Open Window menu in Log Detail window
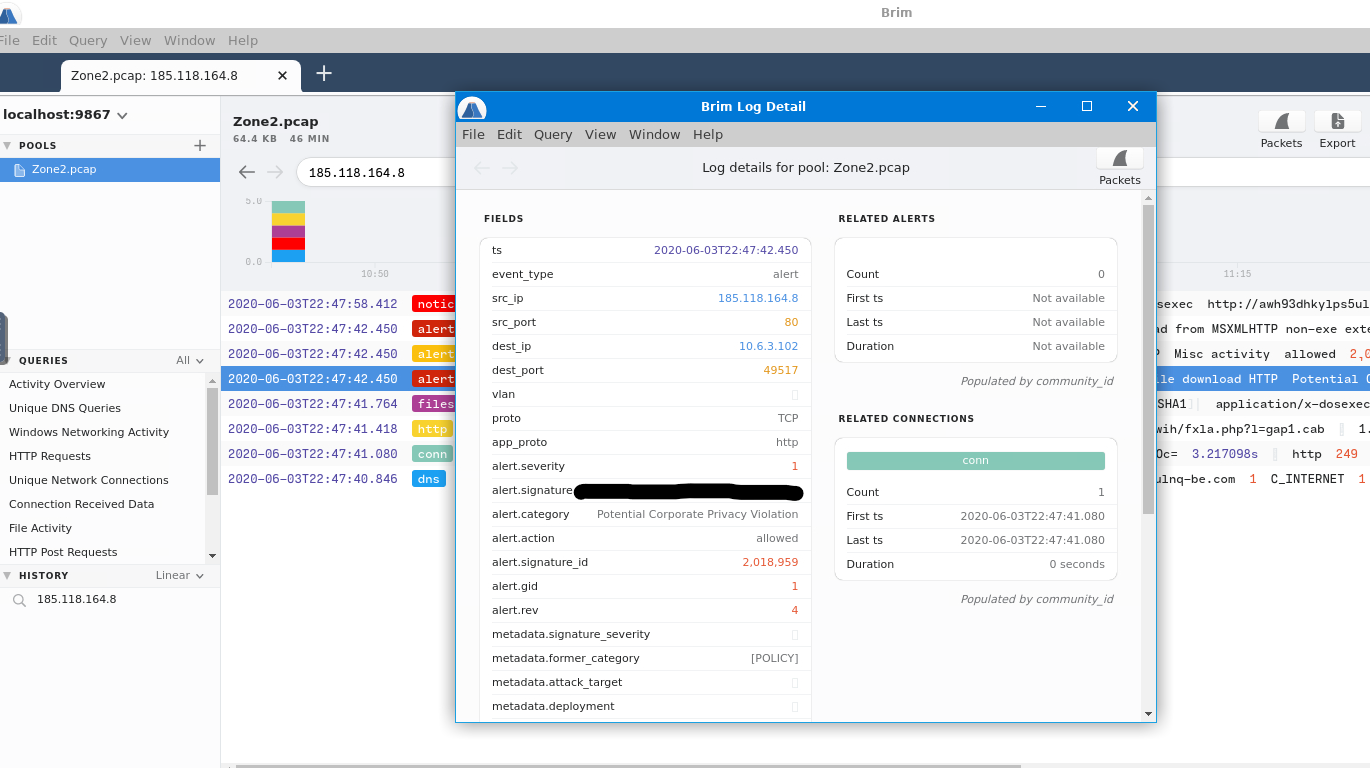Viewport: 1370px width, 768px height. pos(654,135)
